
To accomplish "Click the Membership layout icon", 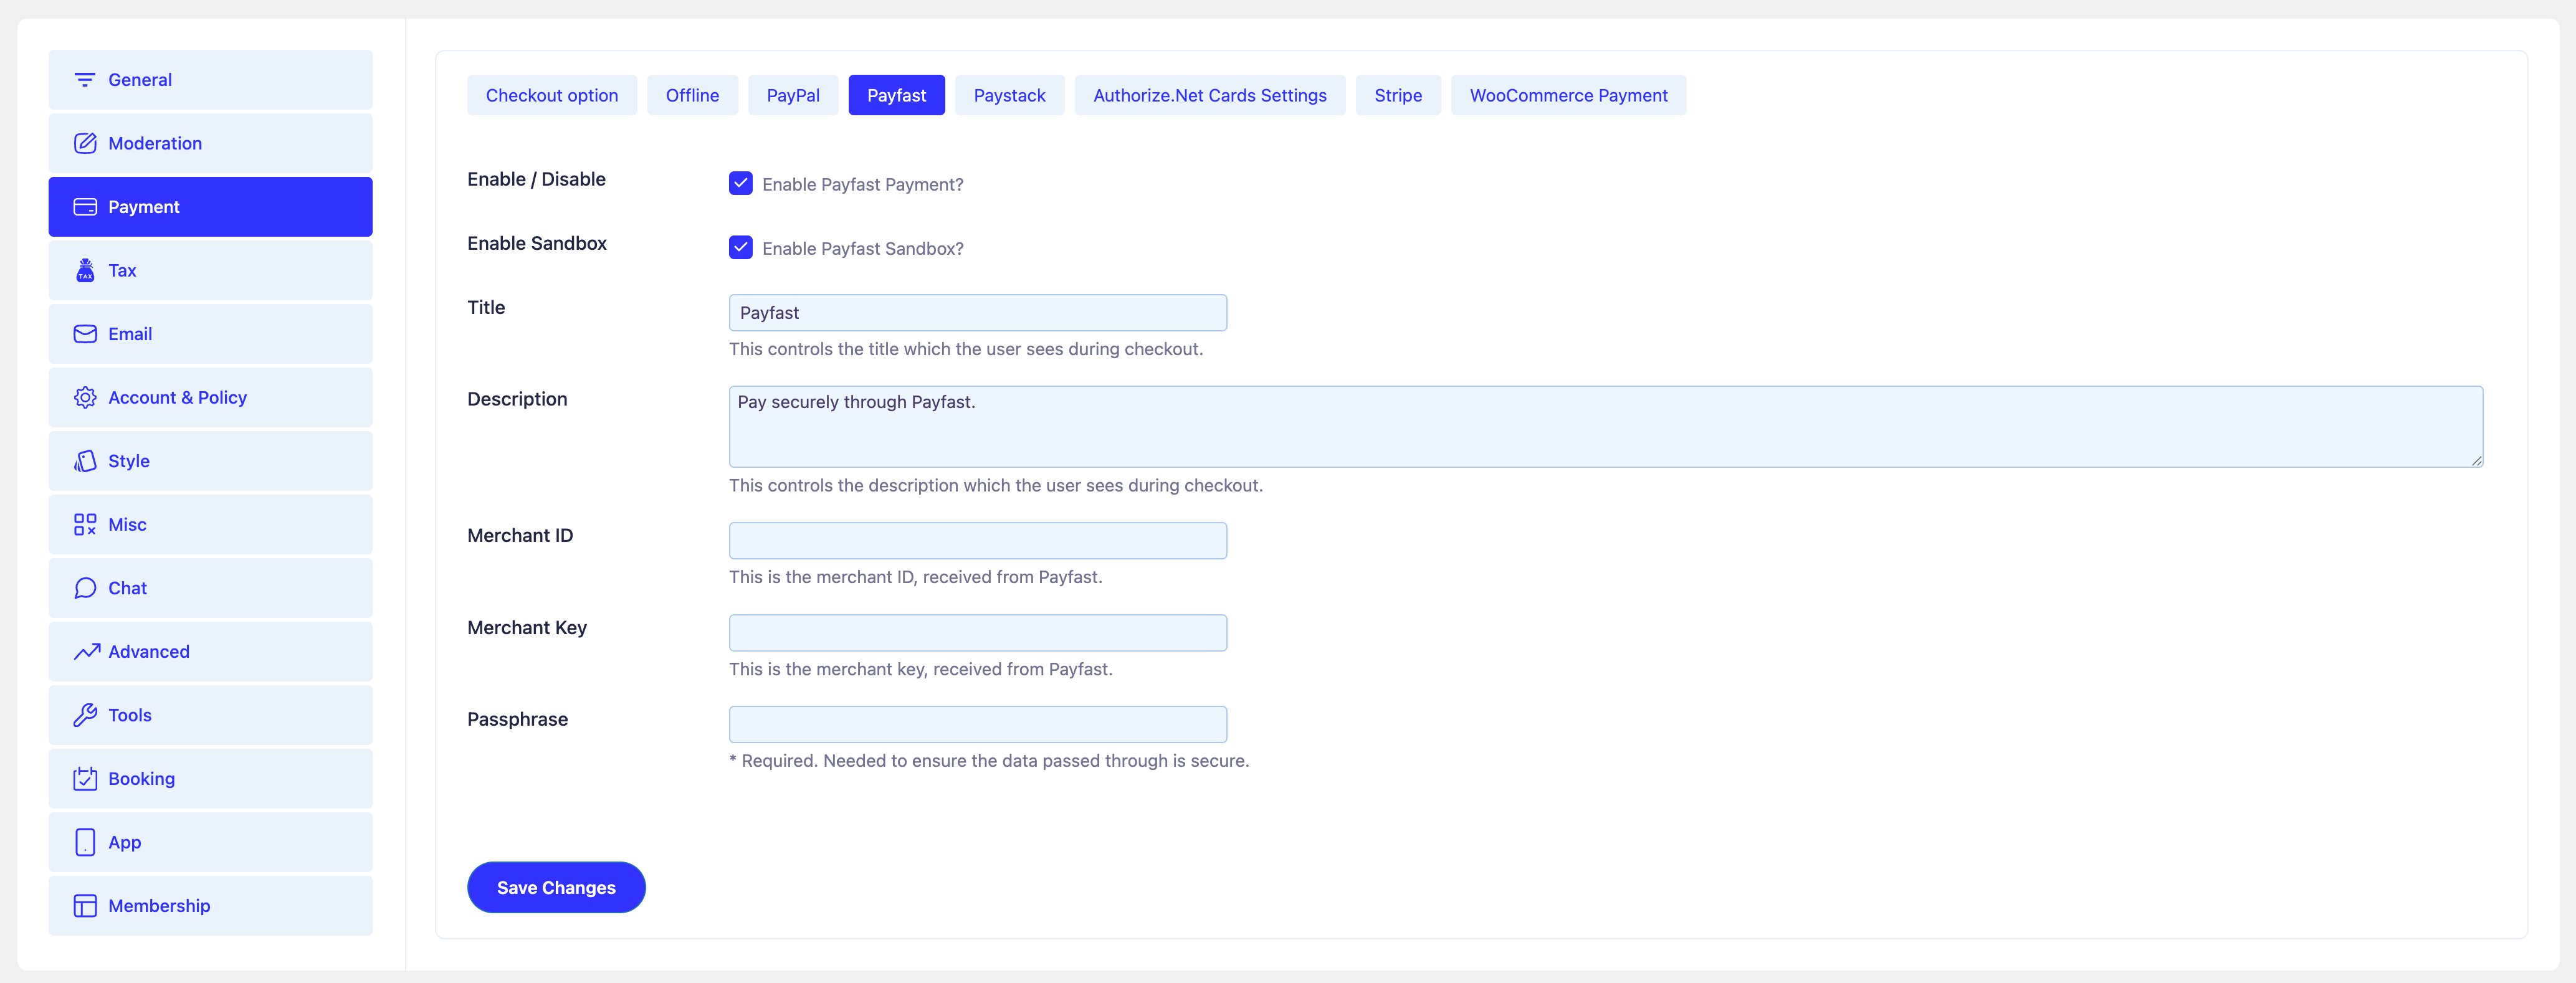I will tap(85, 905).
